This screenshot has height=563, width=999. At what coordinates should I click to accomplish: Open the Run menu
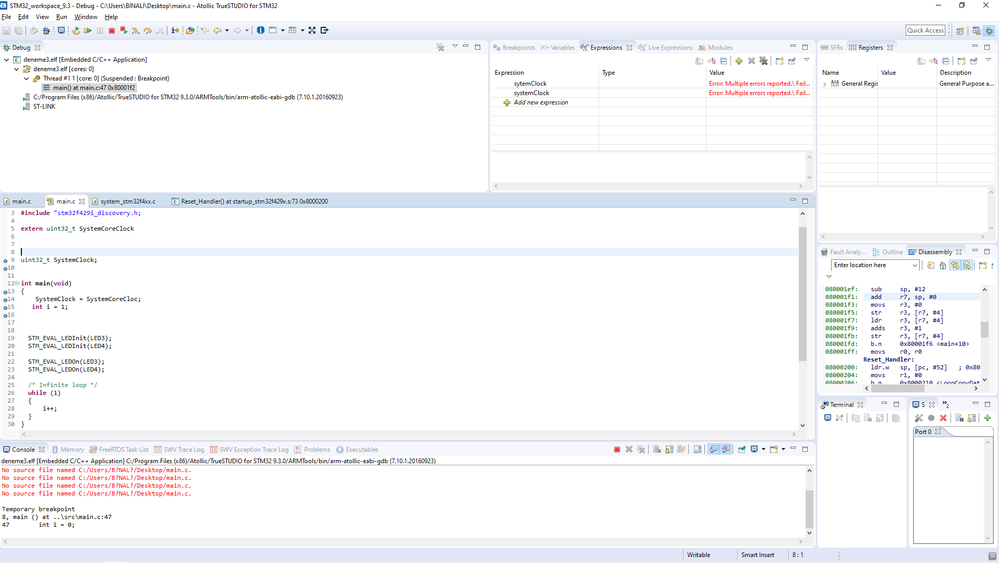pos(61,17)
